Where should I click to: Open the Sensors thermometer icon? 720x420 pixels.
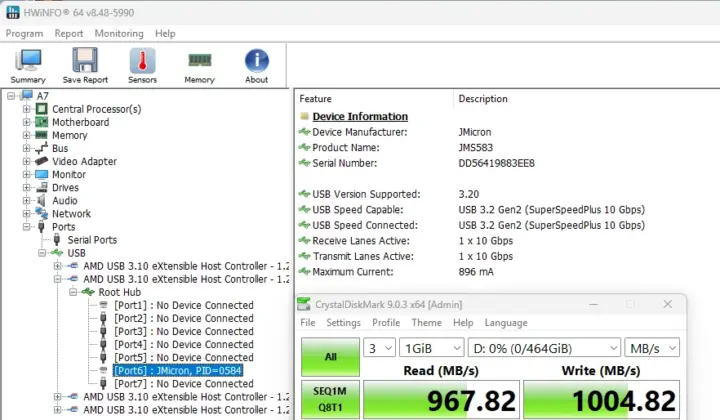pyautogui.click(x=142, y=61)
